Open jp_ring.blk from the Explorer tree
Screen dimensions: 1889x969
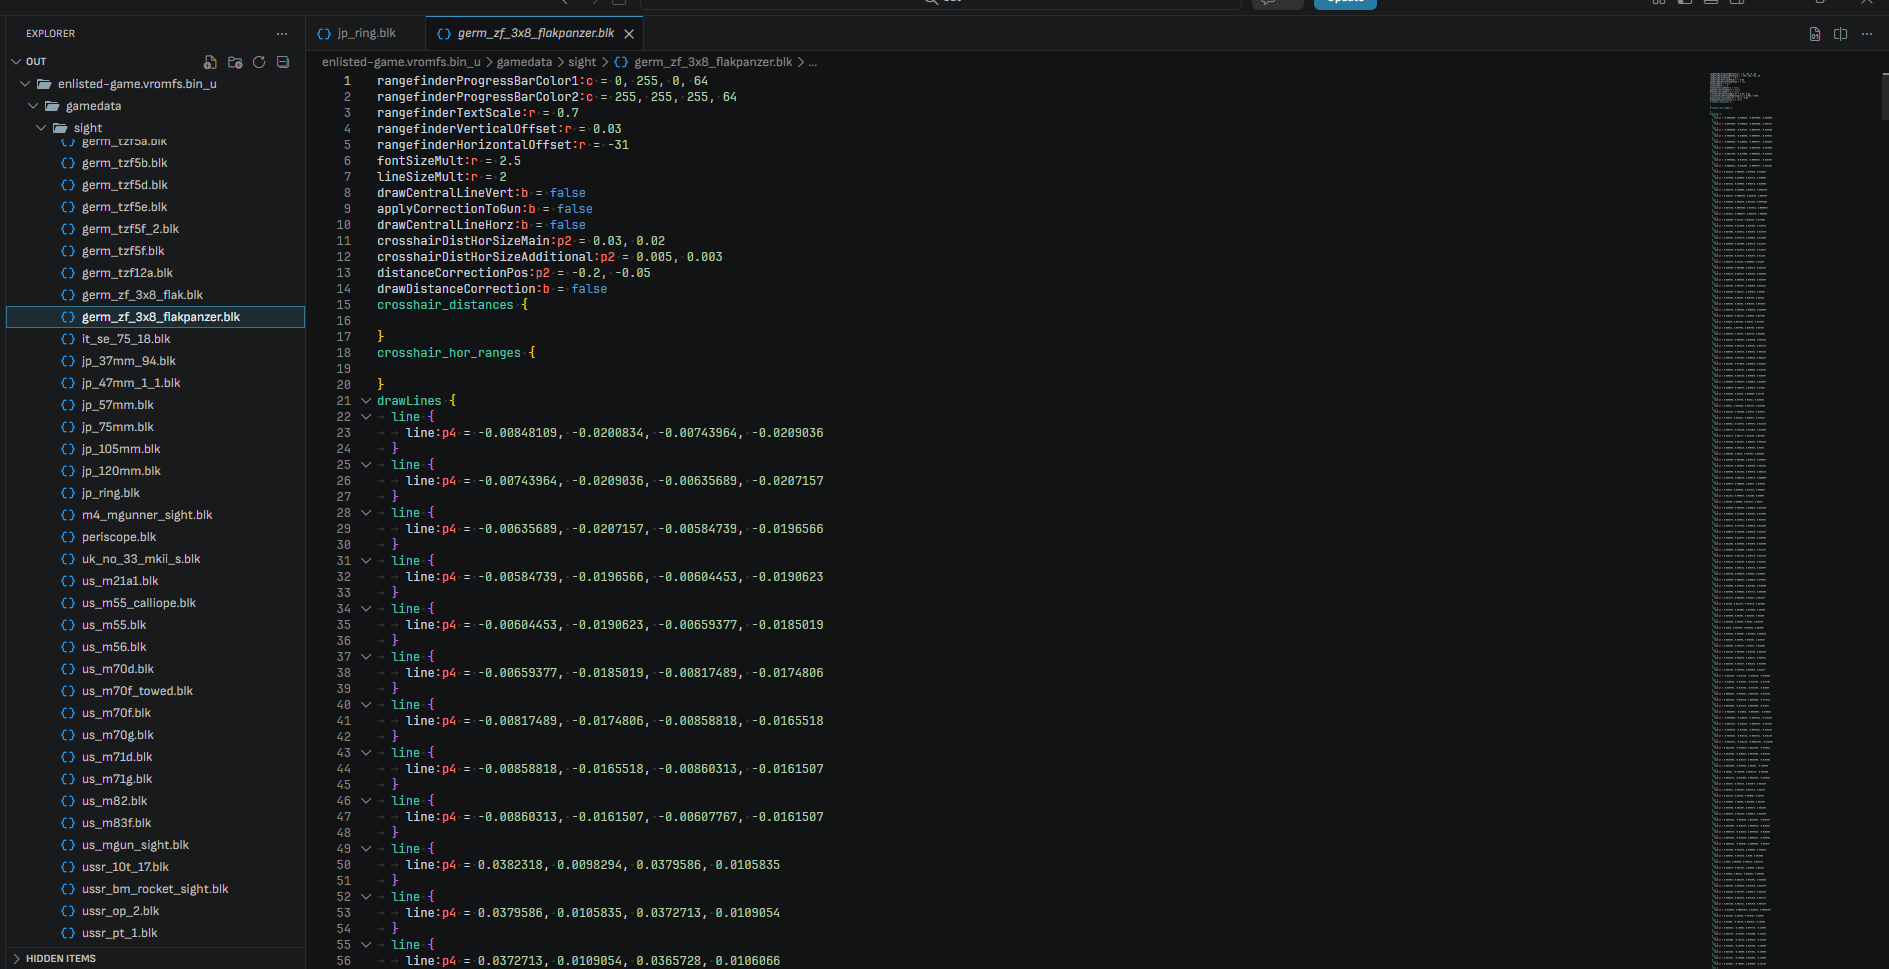click(x=155, y=493)
